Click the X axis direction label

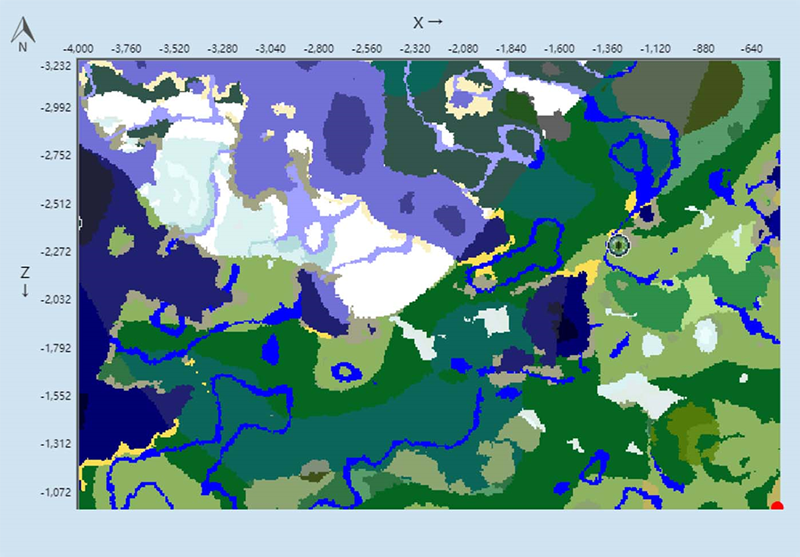tap(428, 22)
